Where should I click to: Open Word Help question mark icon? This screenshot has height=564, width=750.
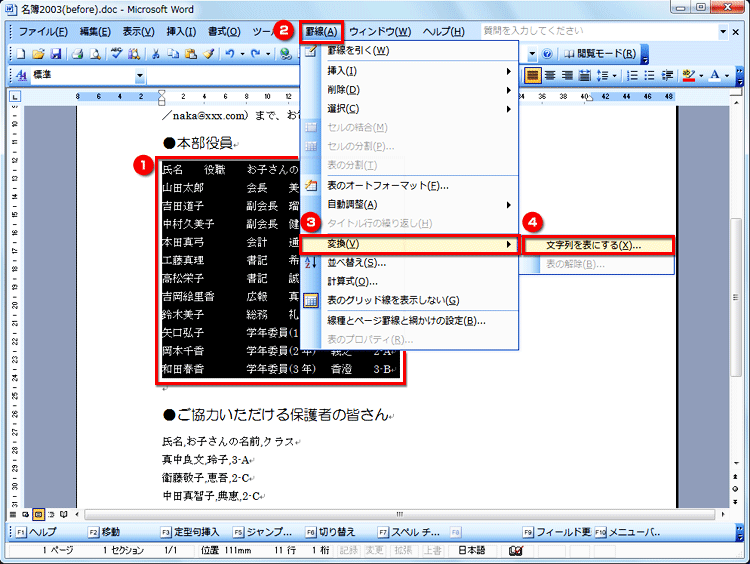pyautogui.click(x=548, y=54)
